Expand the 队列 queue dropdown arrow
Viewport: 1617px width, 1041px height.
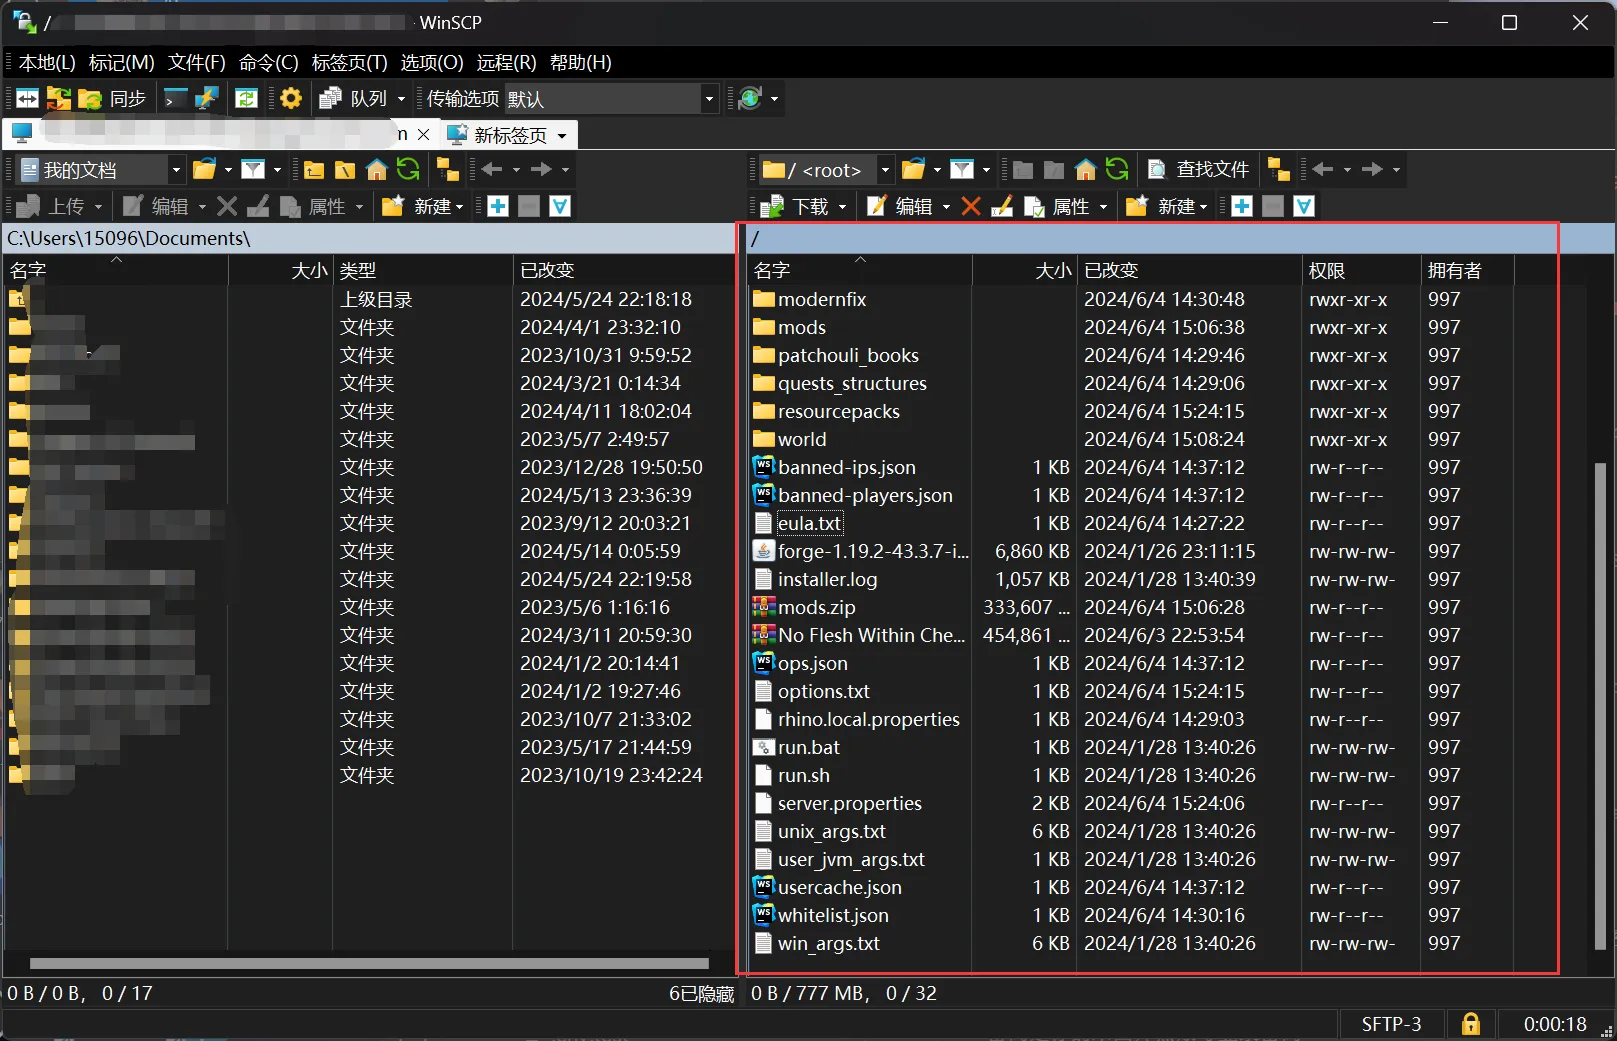click(402, 98)
